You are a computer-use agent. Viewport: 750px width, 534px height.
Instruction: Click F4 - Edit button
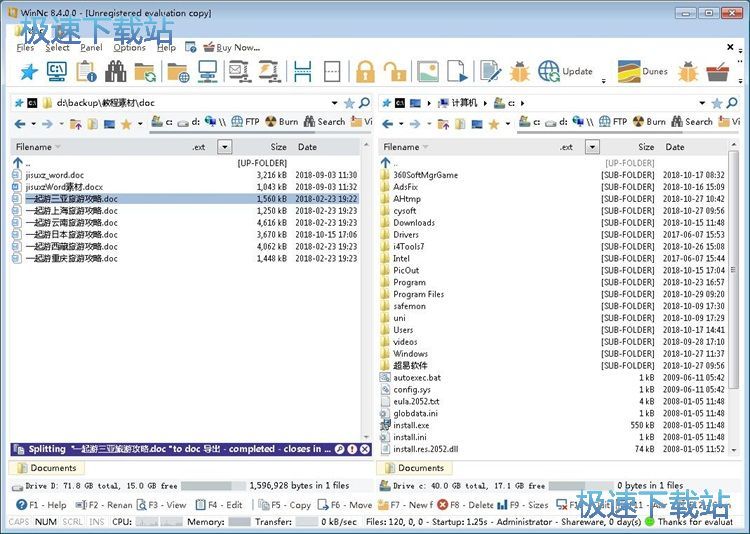219,505
